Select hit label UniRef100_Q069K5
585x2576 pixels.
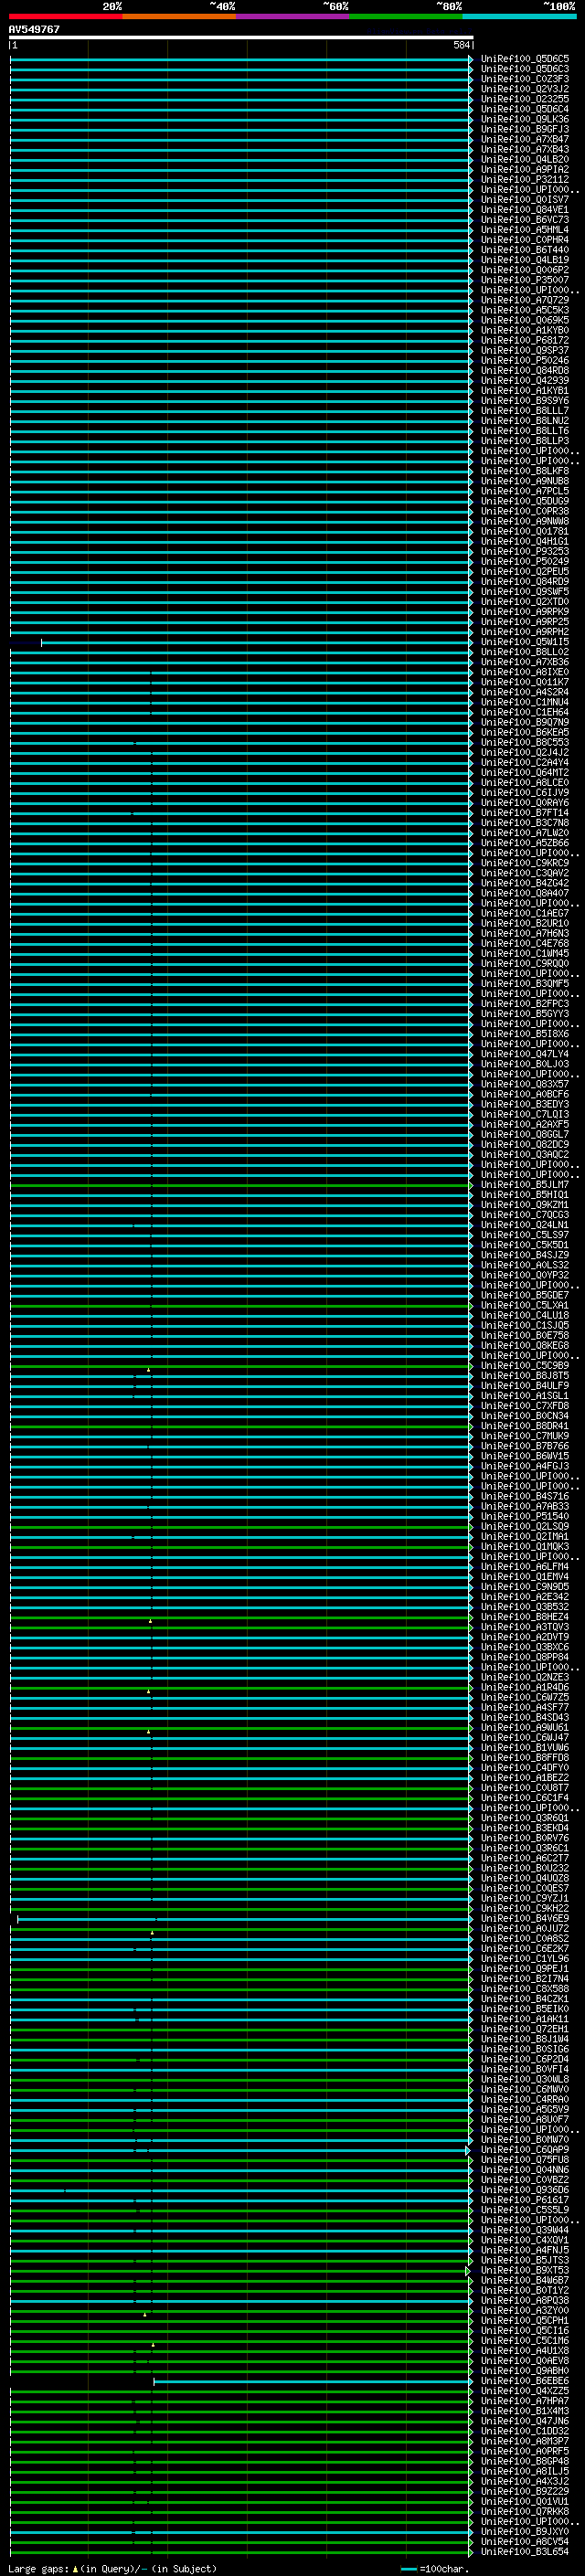tap(525, 320)
